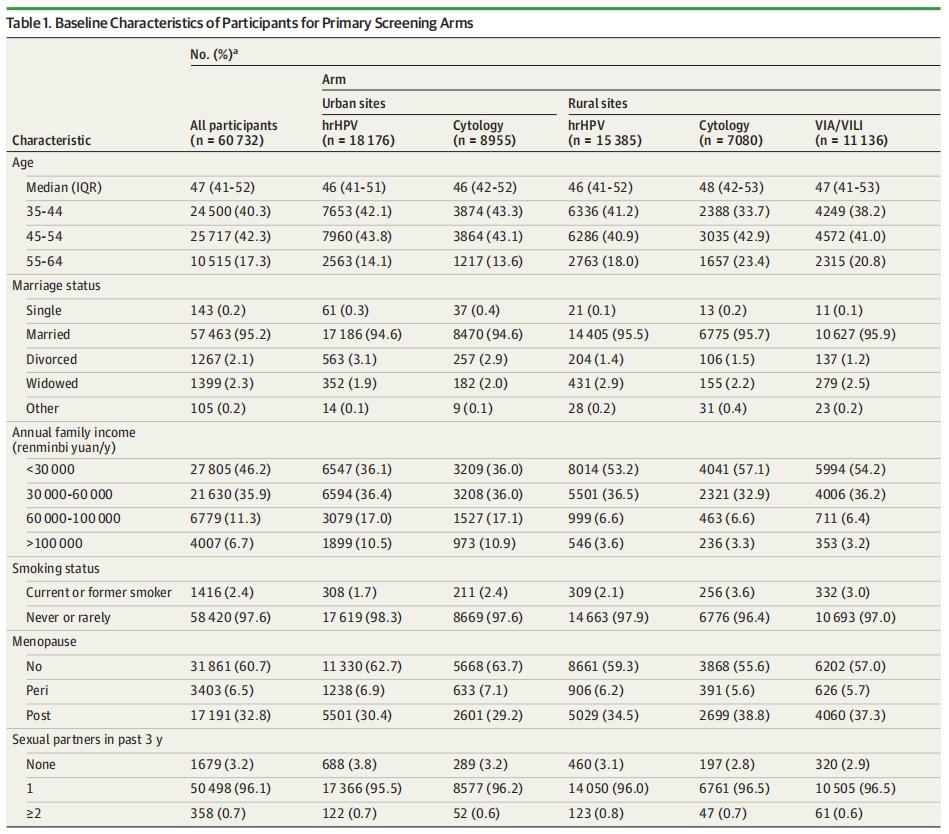The height and width of the screenshot is (834, 949).
Task: Select the "Smoking status" section heading
Action: [x=54, y=569]
